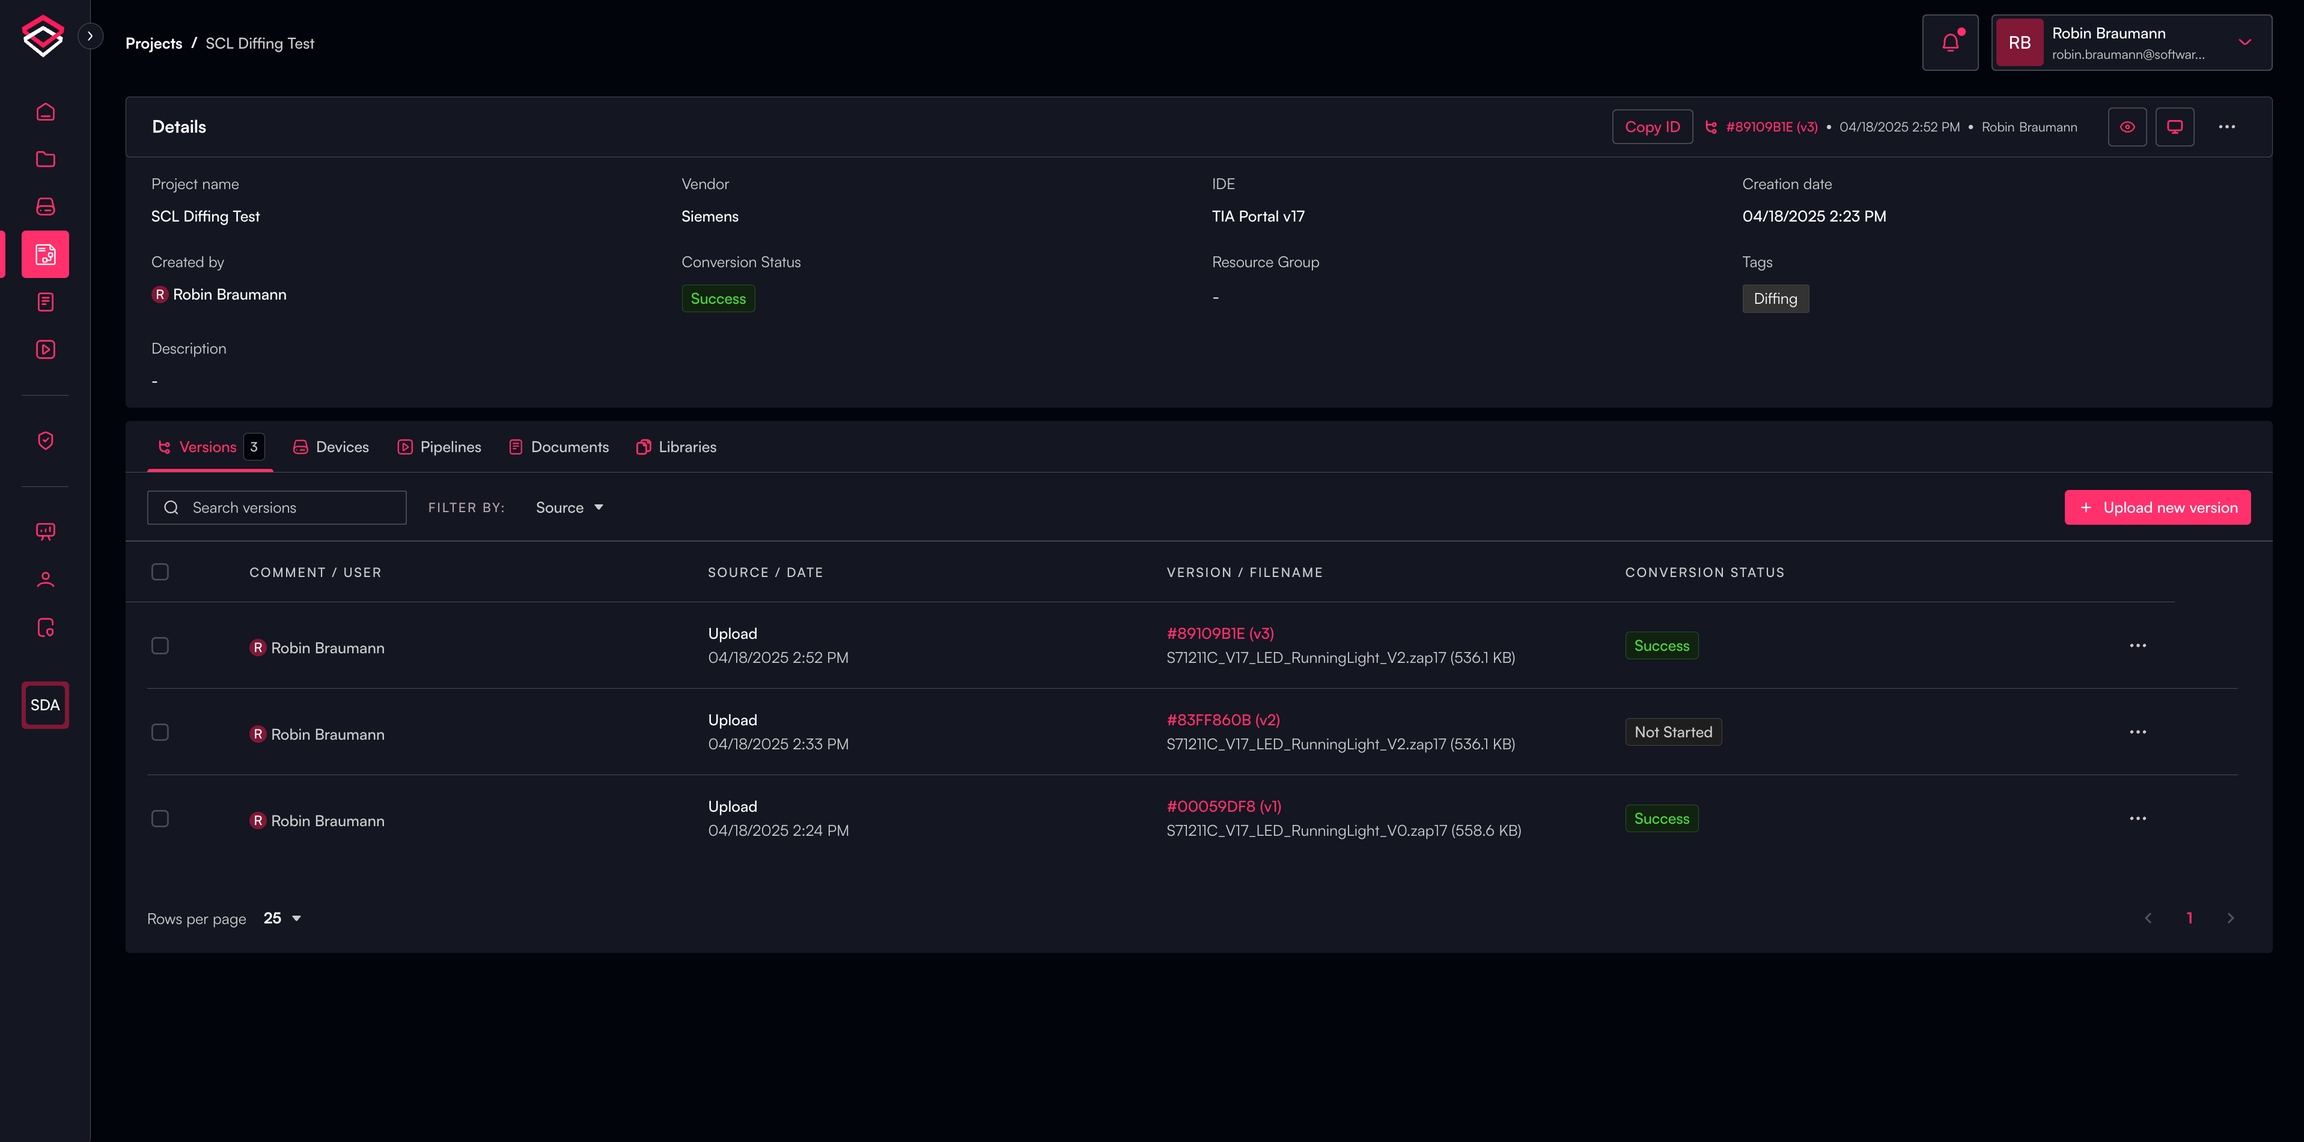2304x1142 pixels.
Task: Click the eye icon in Details header
Action: point(2127,127)
